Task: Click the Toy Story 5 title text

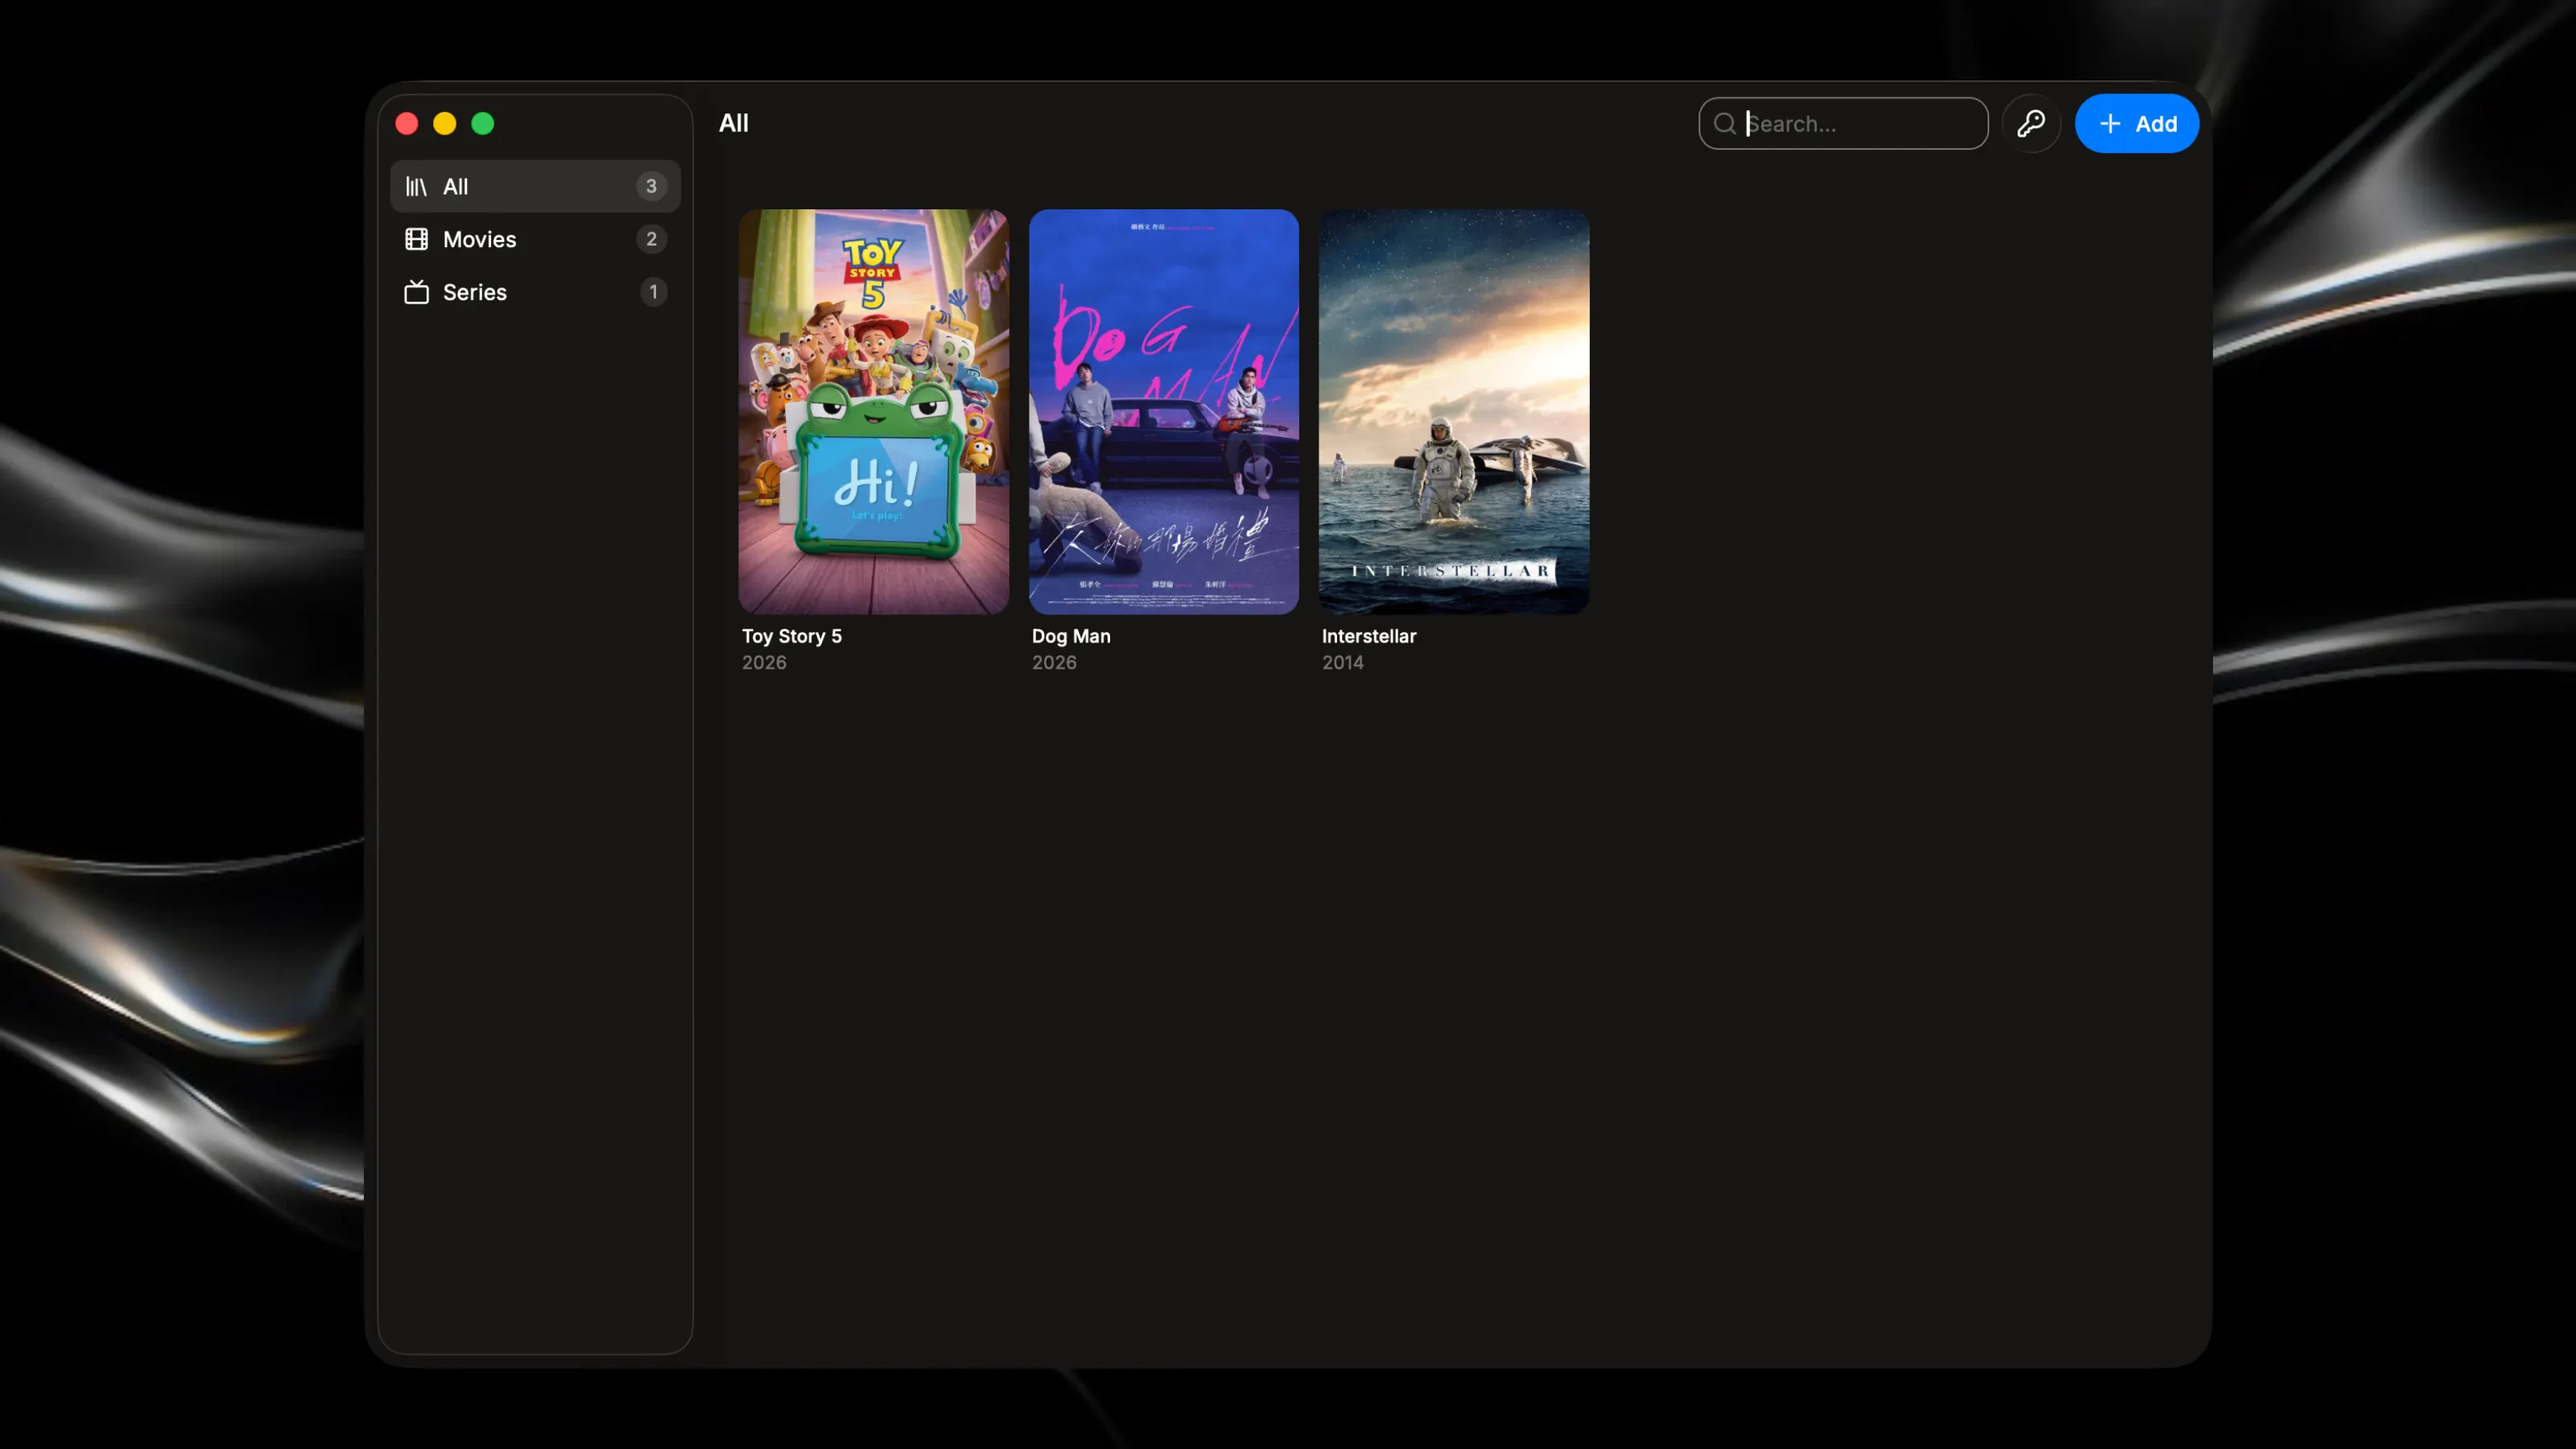Action: 791,636
